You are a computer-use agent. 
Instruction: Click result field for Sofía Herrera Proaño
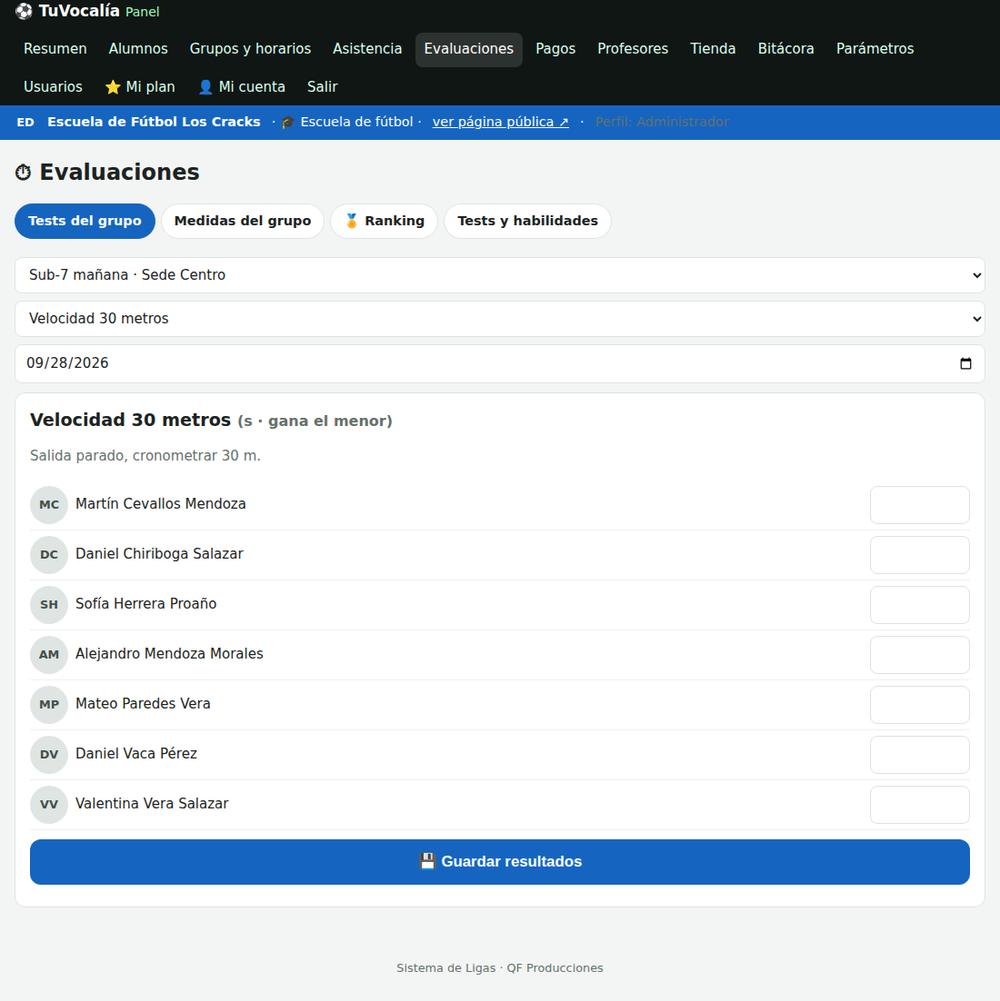[920, 605]
